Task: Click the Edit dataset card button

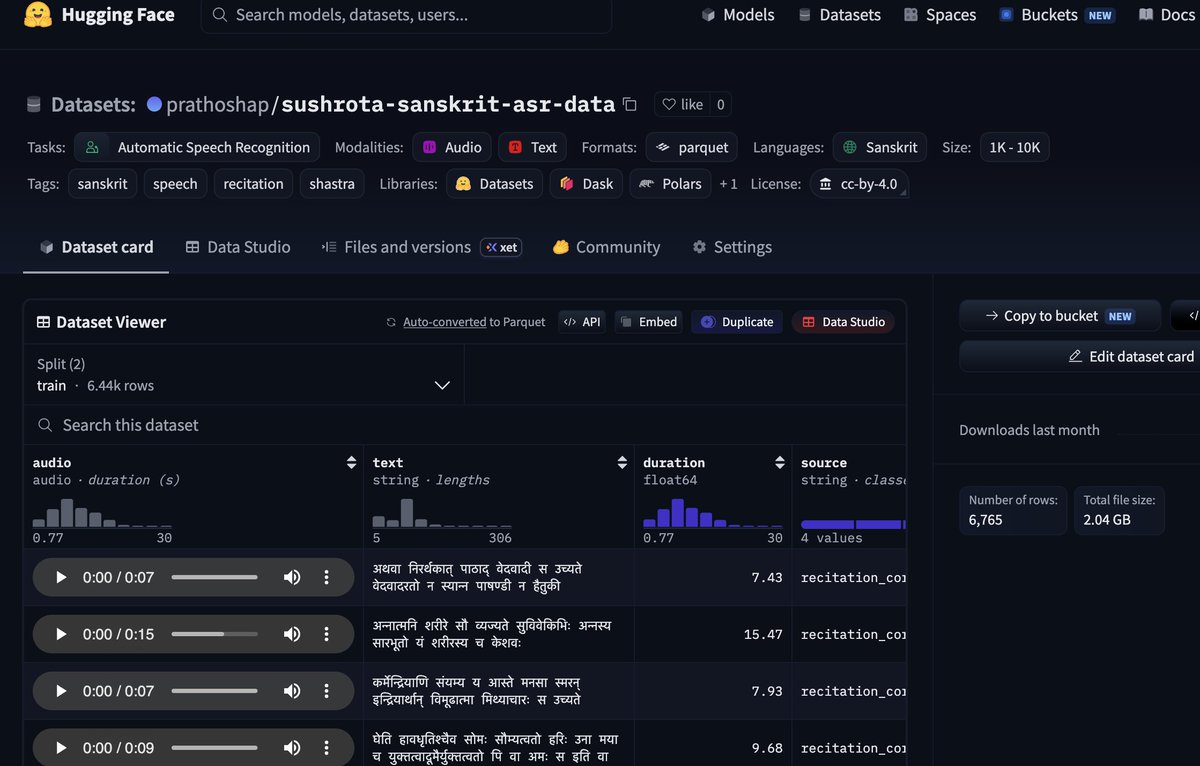Action: tap(1130, 356)
